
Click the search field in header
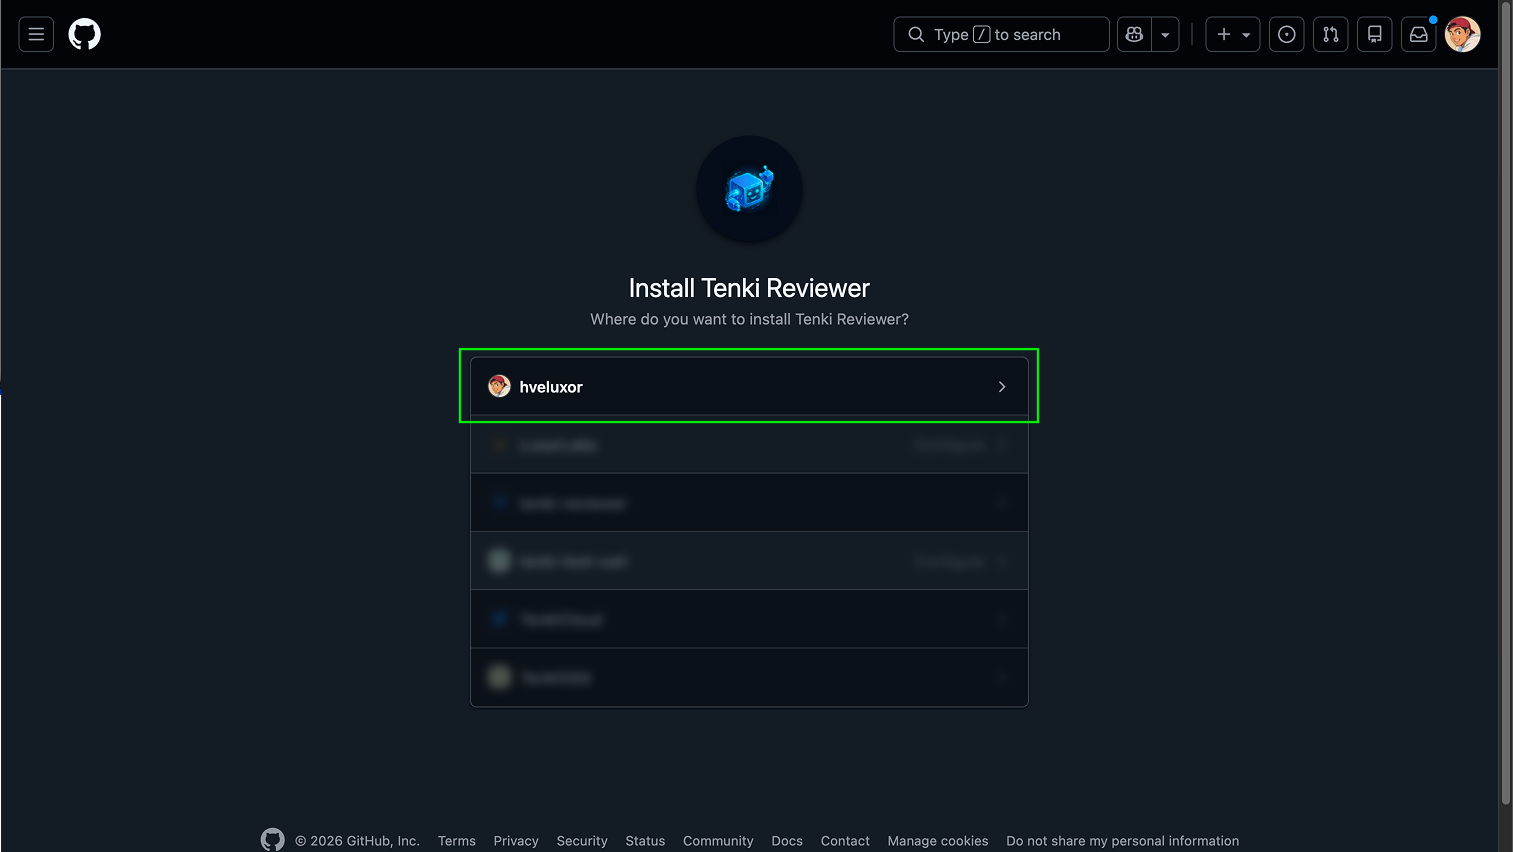pos(1001,34)
